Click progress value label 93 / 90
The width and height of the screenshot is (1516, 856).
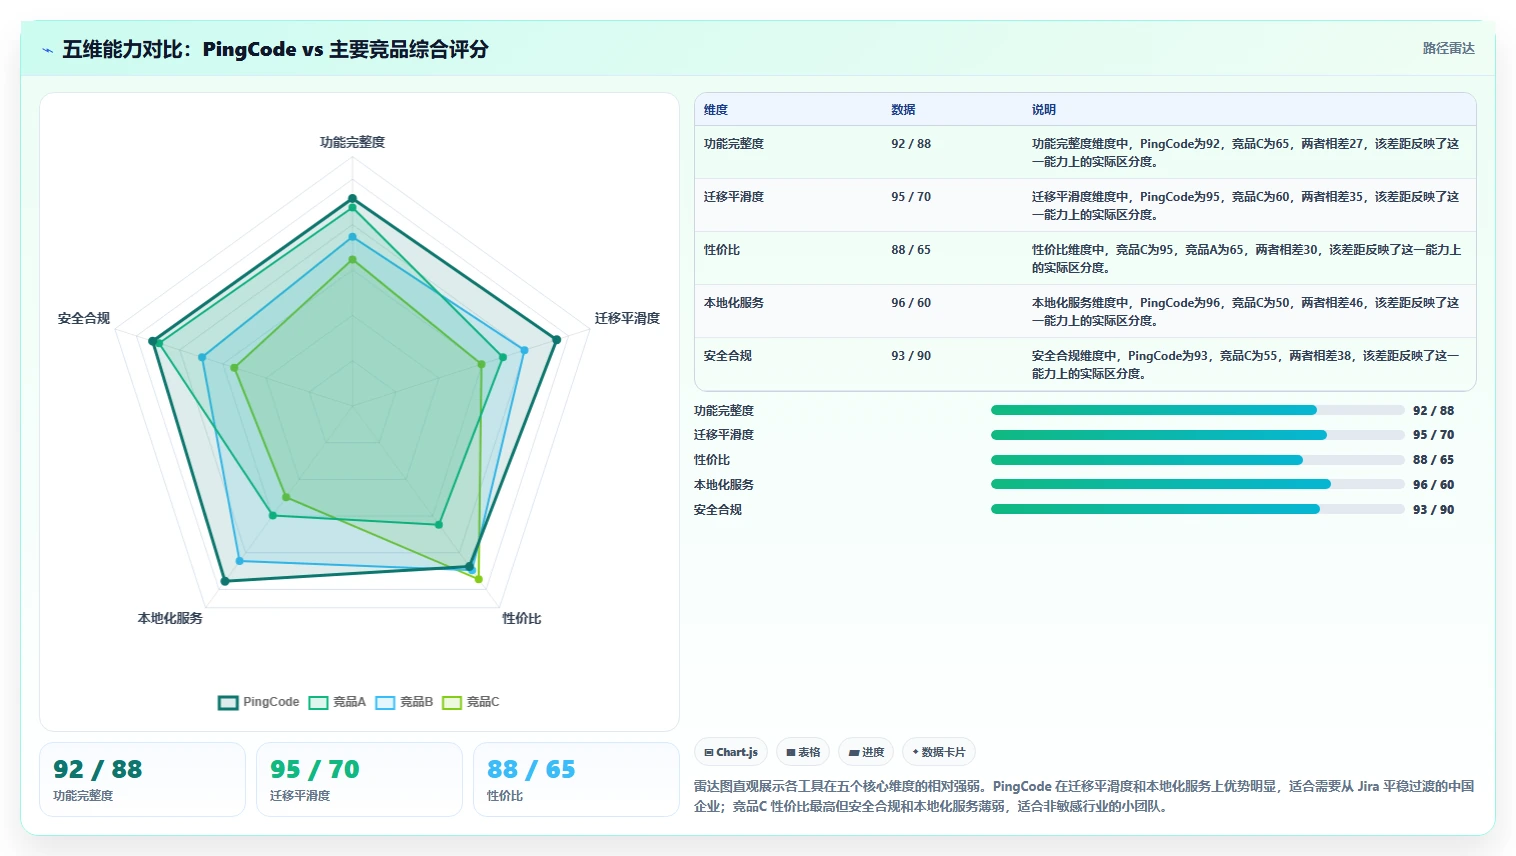[1434, 509]
